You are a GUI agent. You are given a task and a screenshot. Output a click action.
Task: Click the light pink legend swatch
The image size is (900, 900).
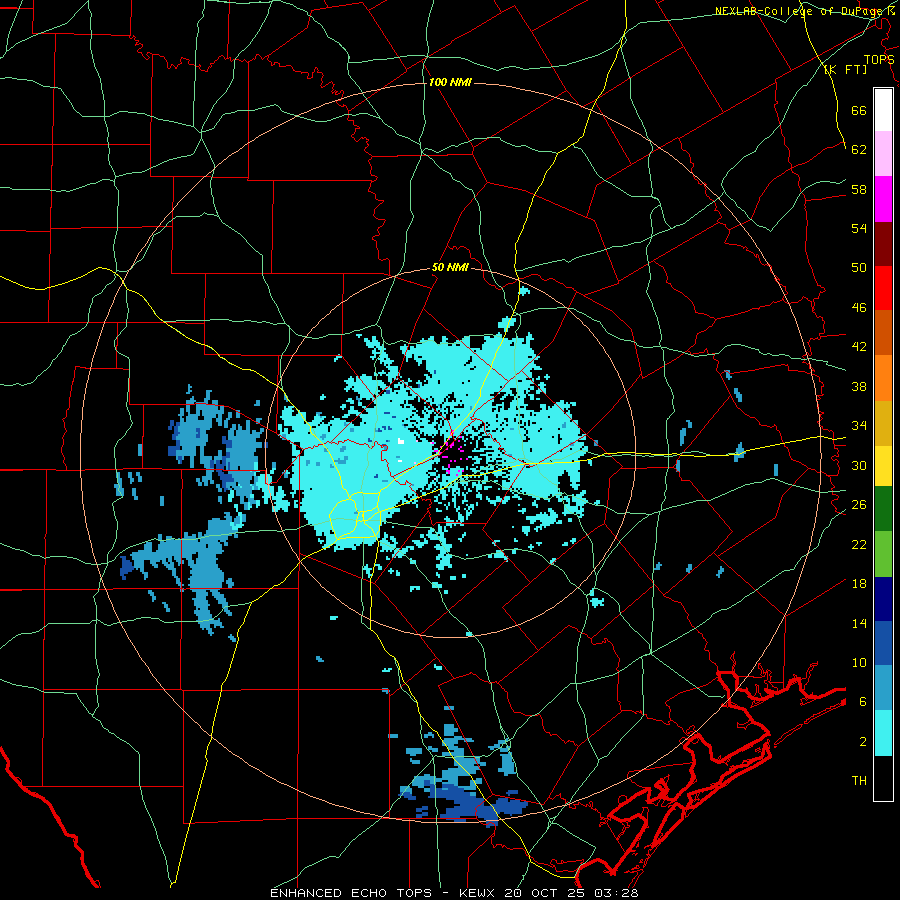point(883,154)
